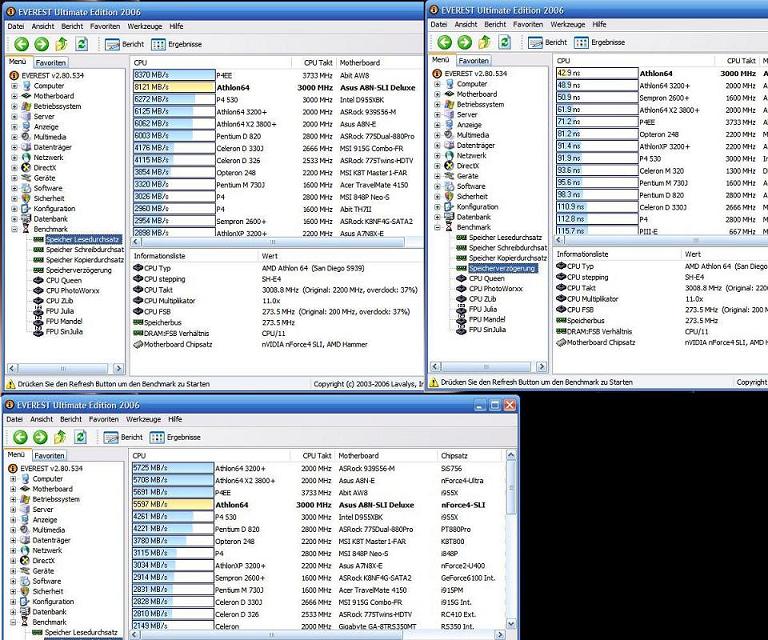The image size is (768, 640).
Task: Select DirectX icon in top-left window tree
Action: (26, 167)
